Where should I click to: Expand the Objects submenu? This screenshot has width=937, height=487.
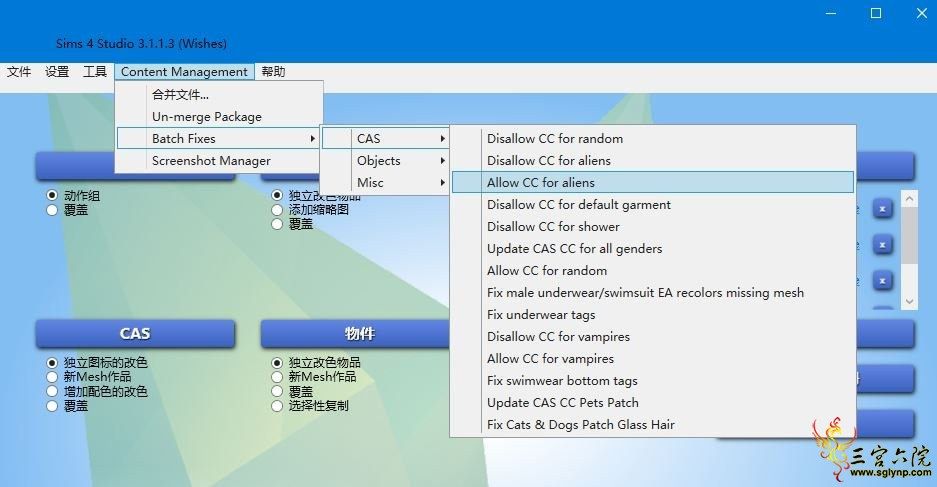point(385,161)
